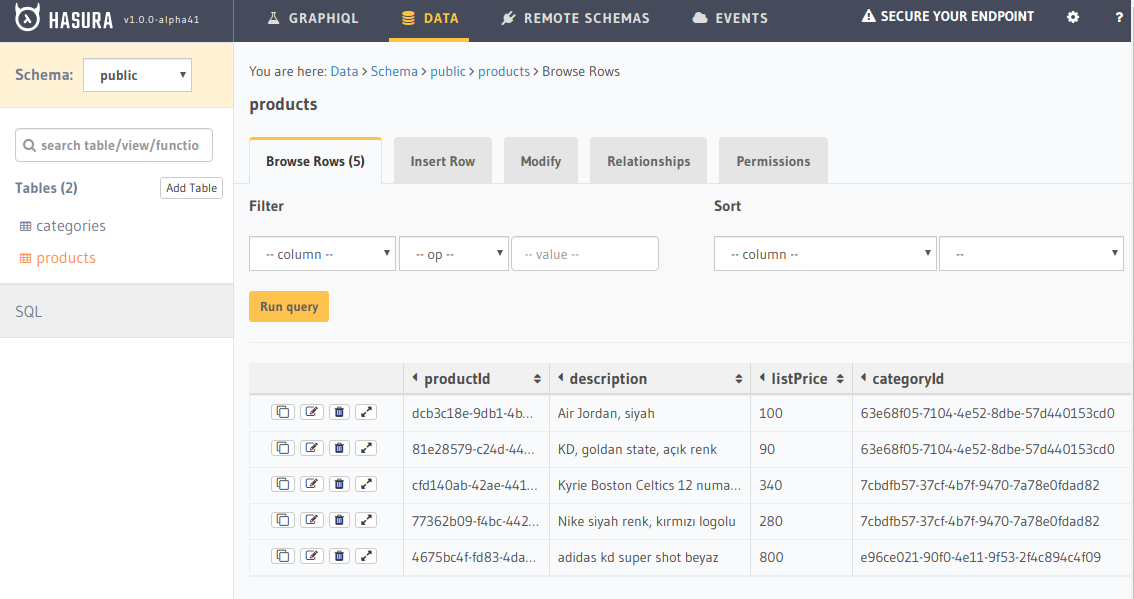Click the help question mark icon
The image size is (1134, 599).
[1119, 18]
